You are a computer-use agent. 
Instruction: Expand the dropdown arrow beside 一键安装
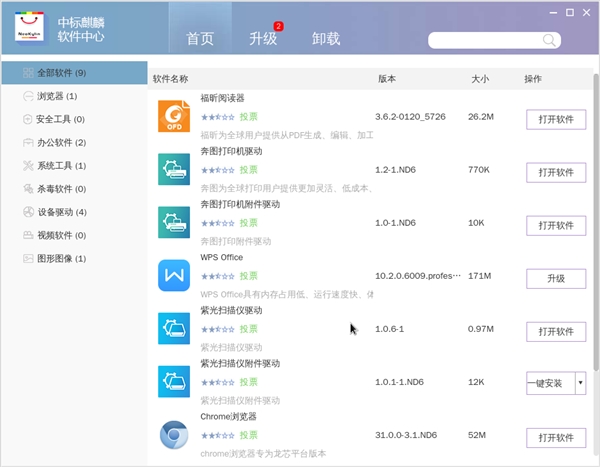(x=580, y=384)
